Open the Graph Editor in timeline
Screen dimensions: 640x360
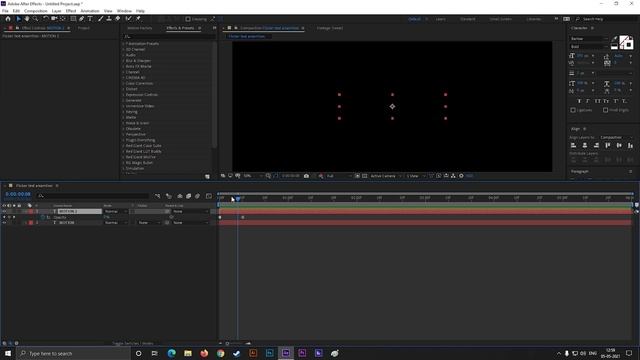[x=209, y=196]
